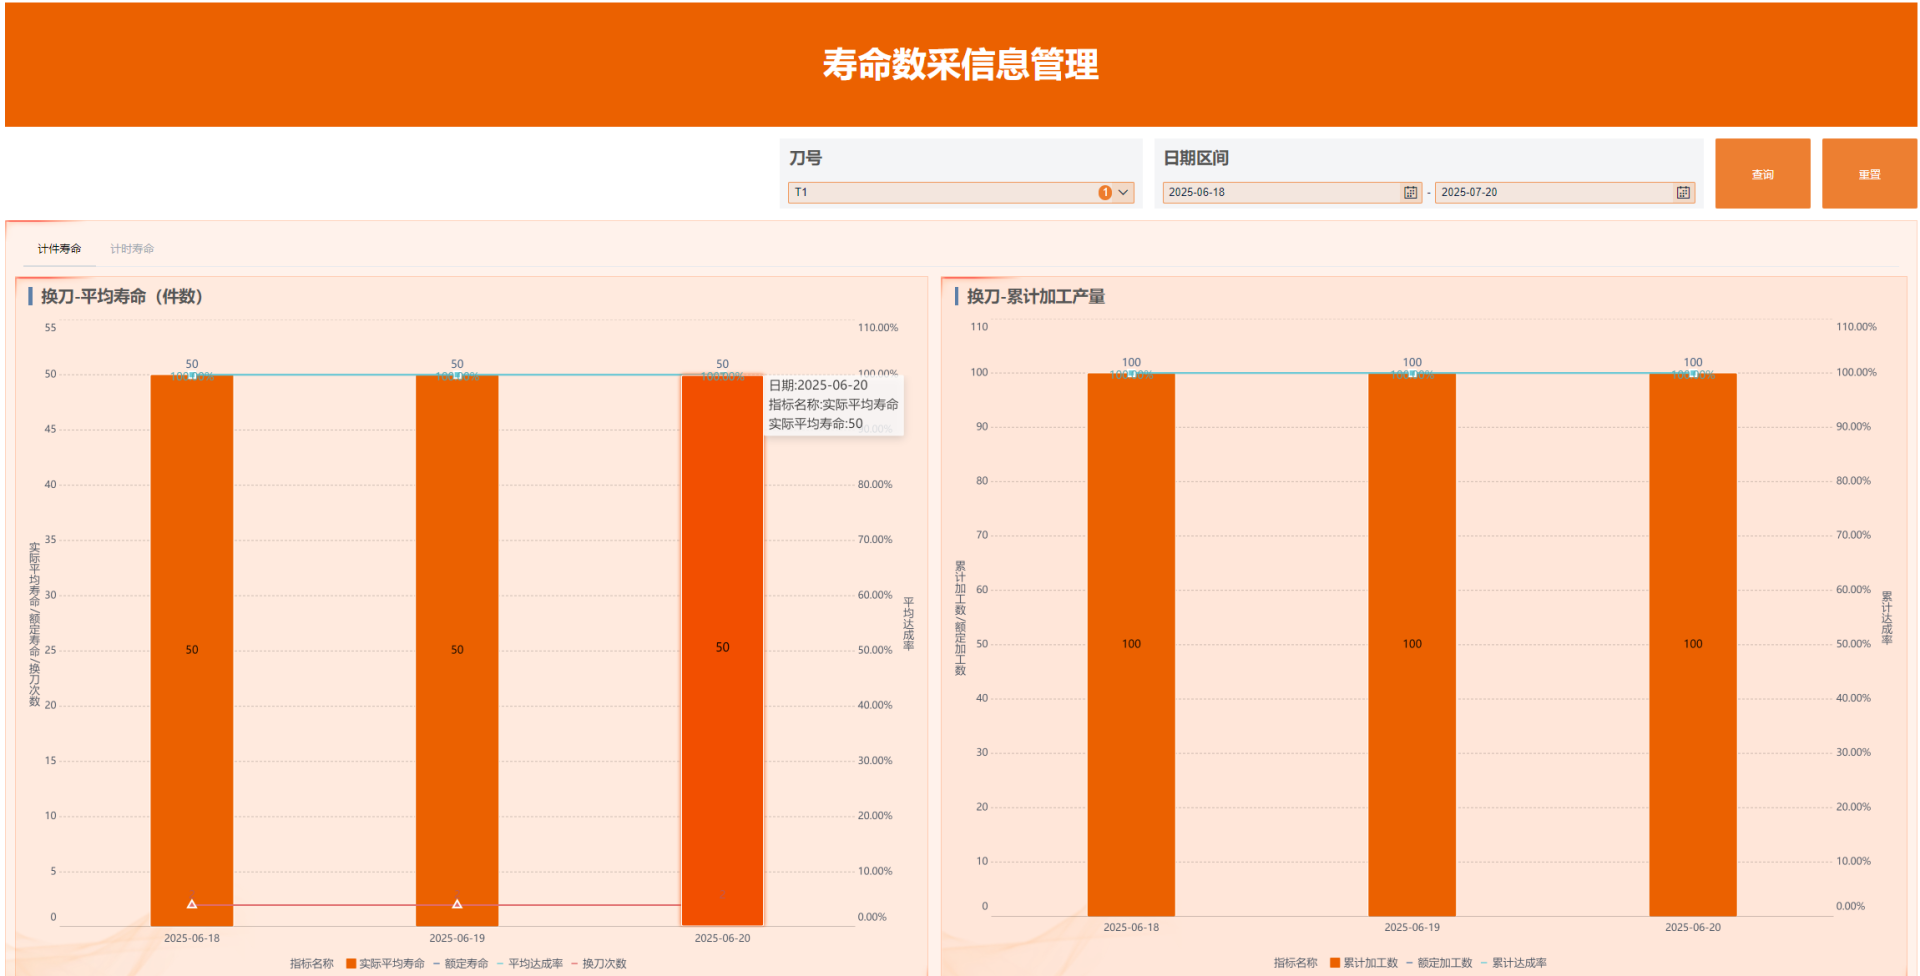
Task: Select the 计件寿命 tab
Action: point(59,249)
